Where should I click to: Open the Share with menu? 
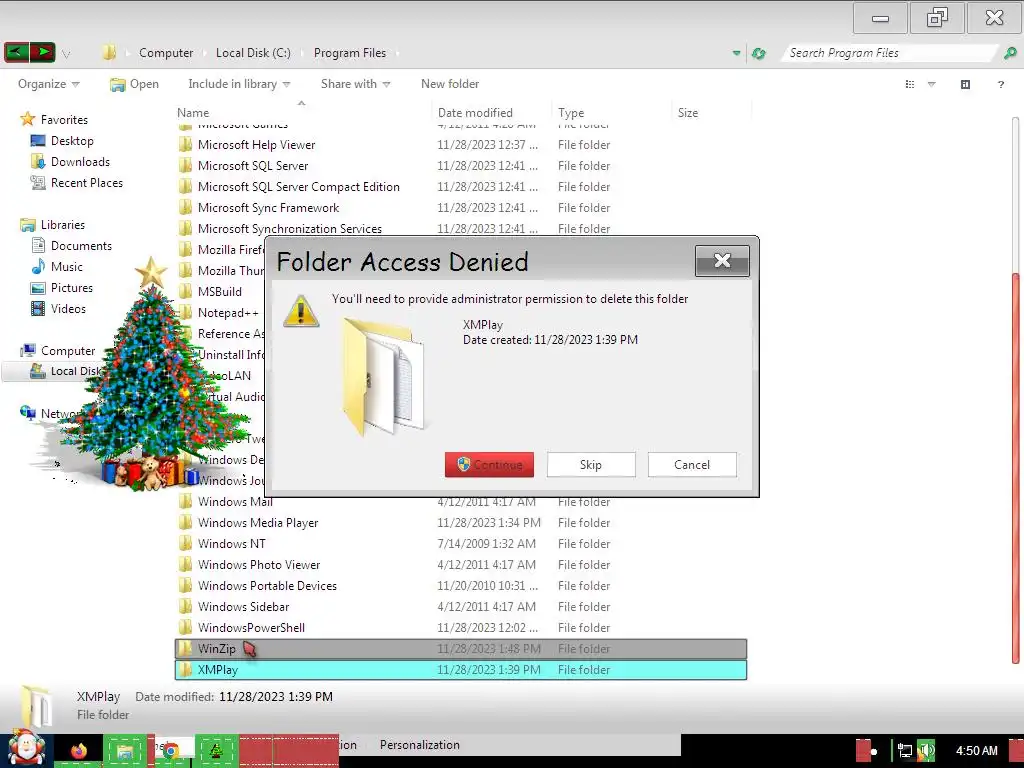coord(355,84)
